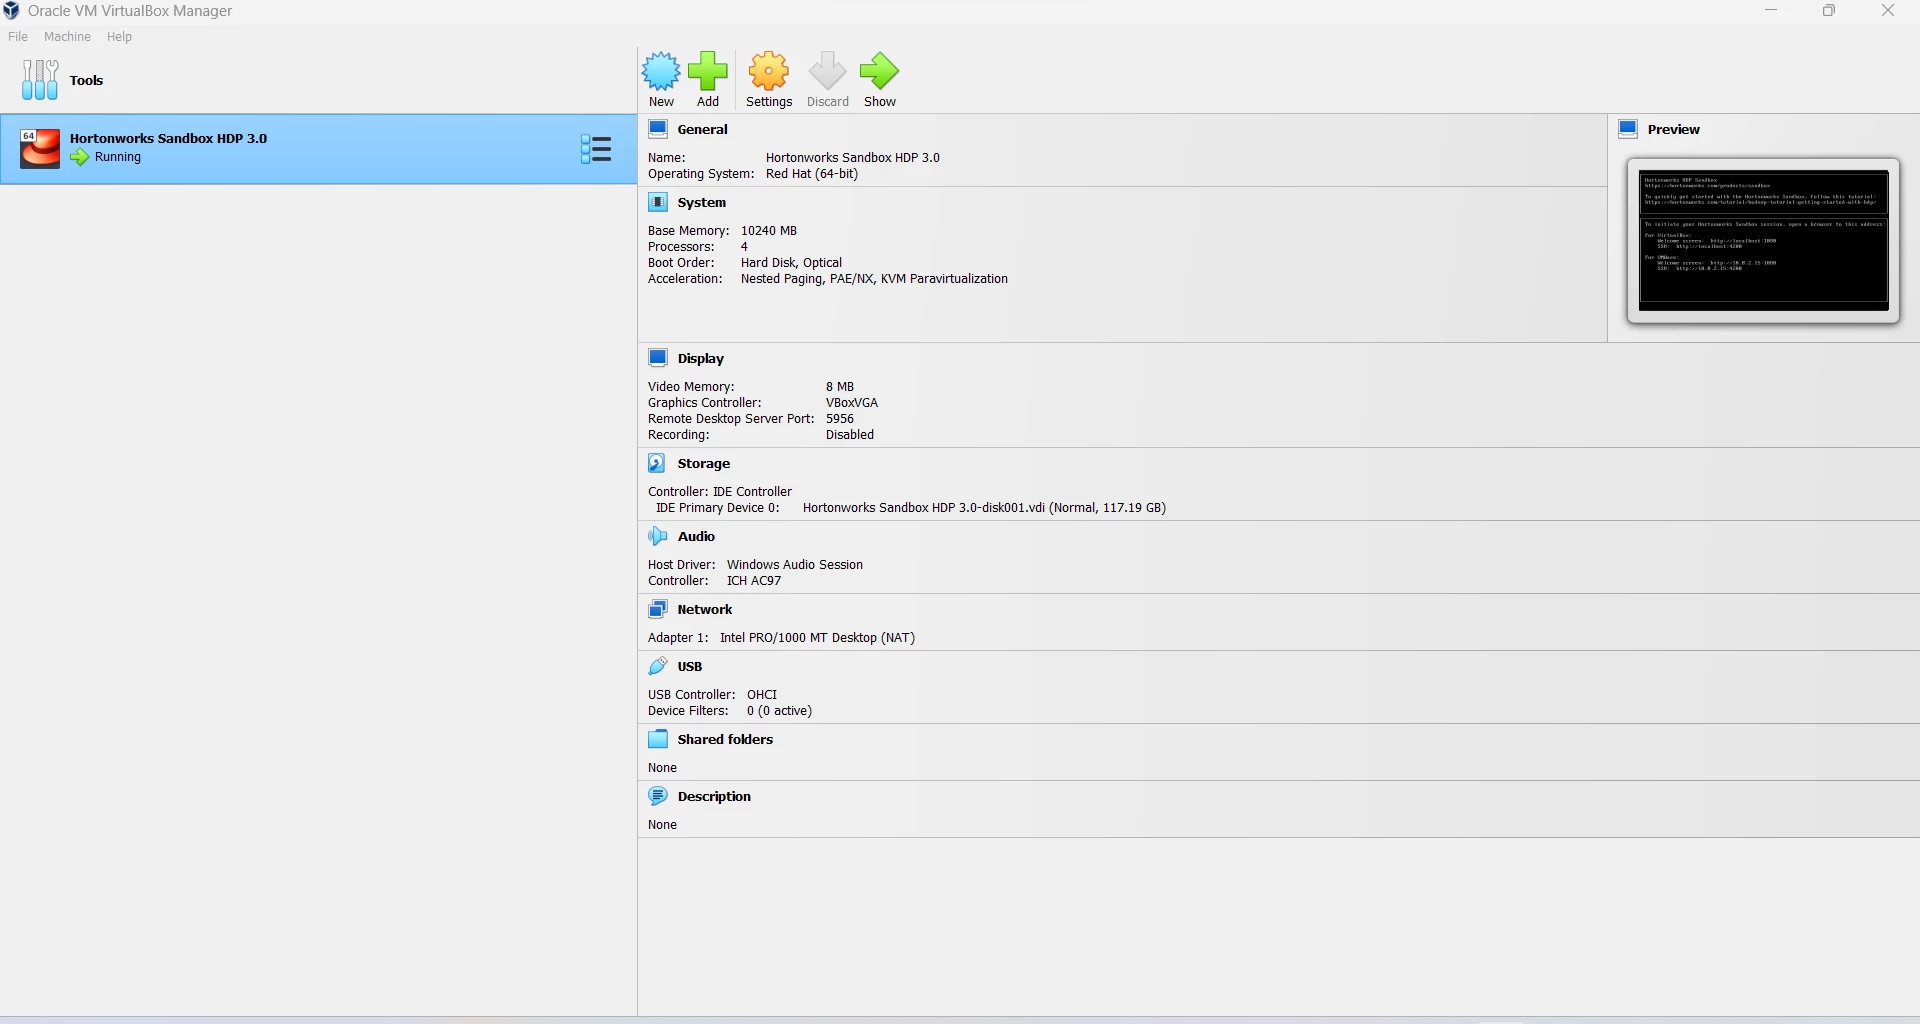The height and width of the screenshot is (1024, 1920).
Task: Click the USB section plug icon
Action: tap(657, 666)
